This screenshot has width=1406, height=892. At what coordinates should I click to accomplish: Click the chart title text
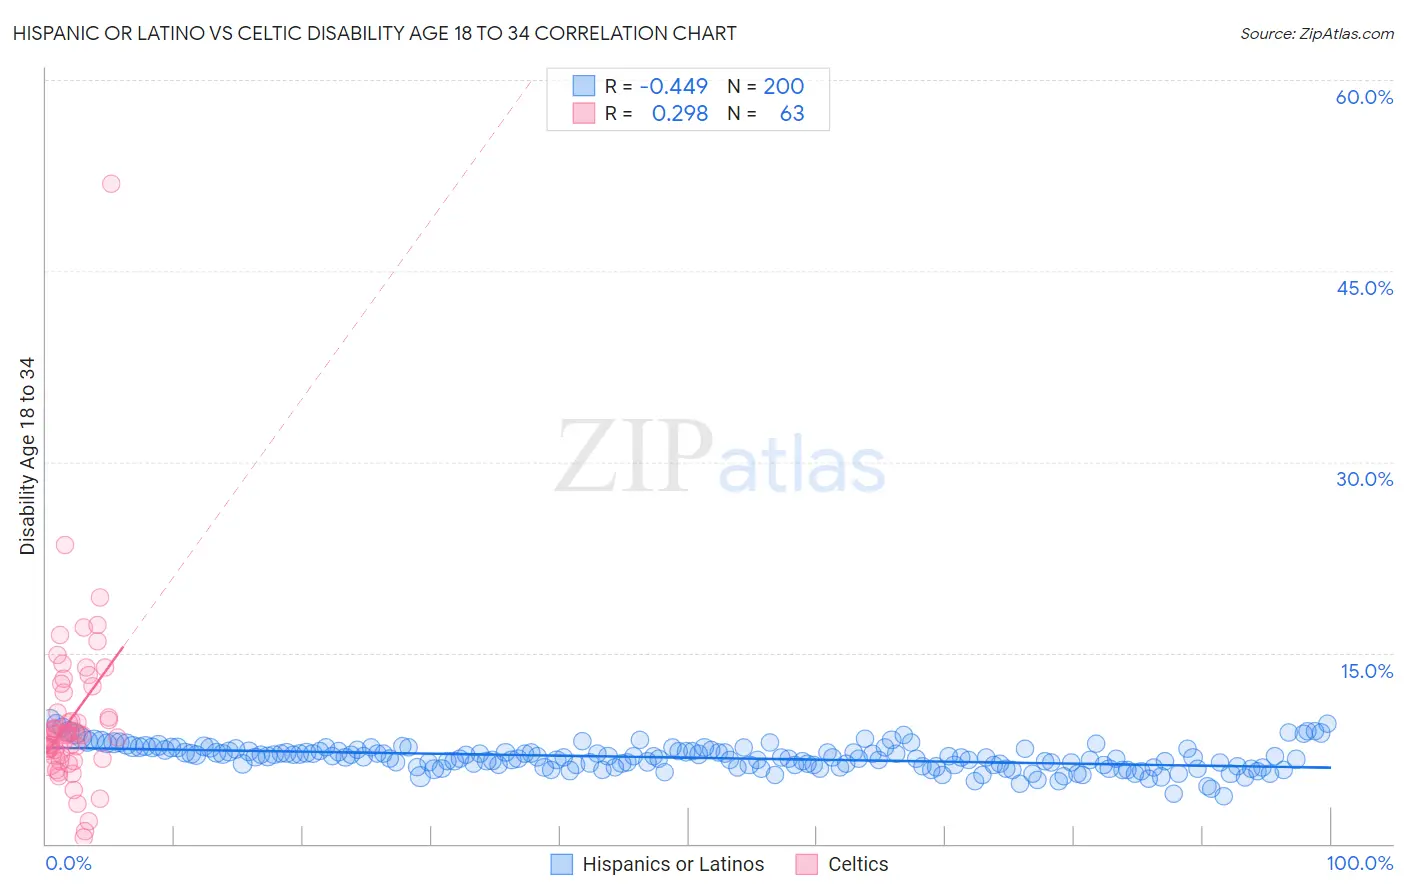click(x=374, y=33)
